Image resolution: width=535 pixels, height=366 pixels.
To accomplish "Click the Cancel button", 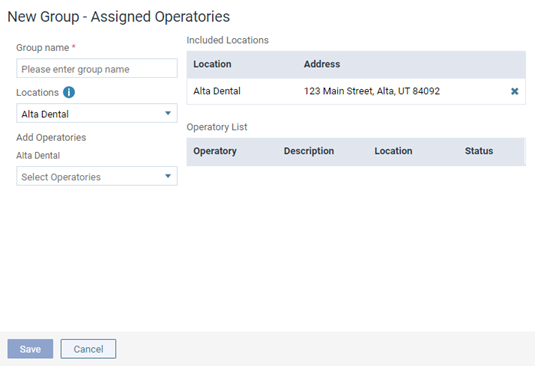I will click(x=88, y=349).
